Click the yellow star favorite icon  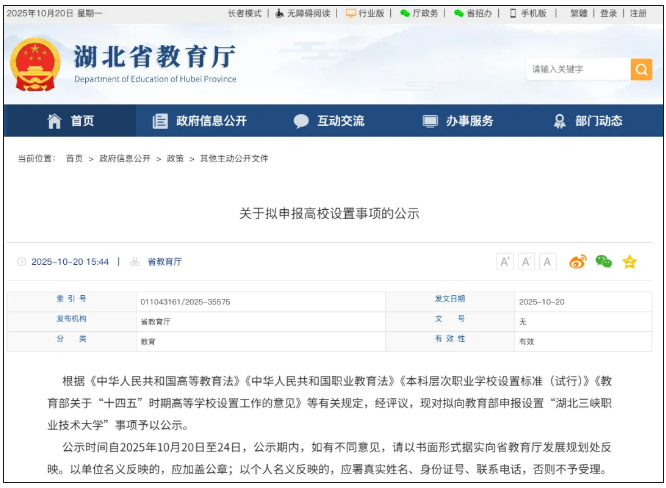(x=629, y=262)
